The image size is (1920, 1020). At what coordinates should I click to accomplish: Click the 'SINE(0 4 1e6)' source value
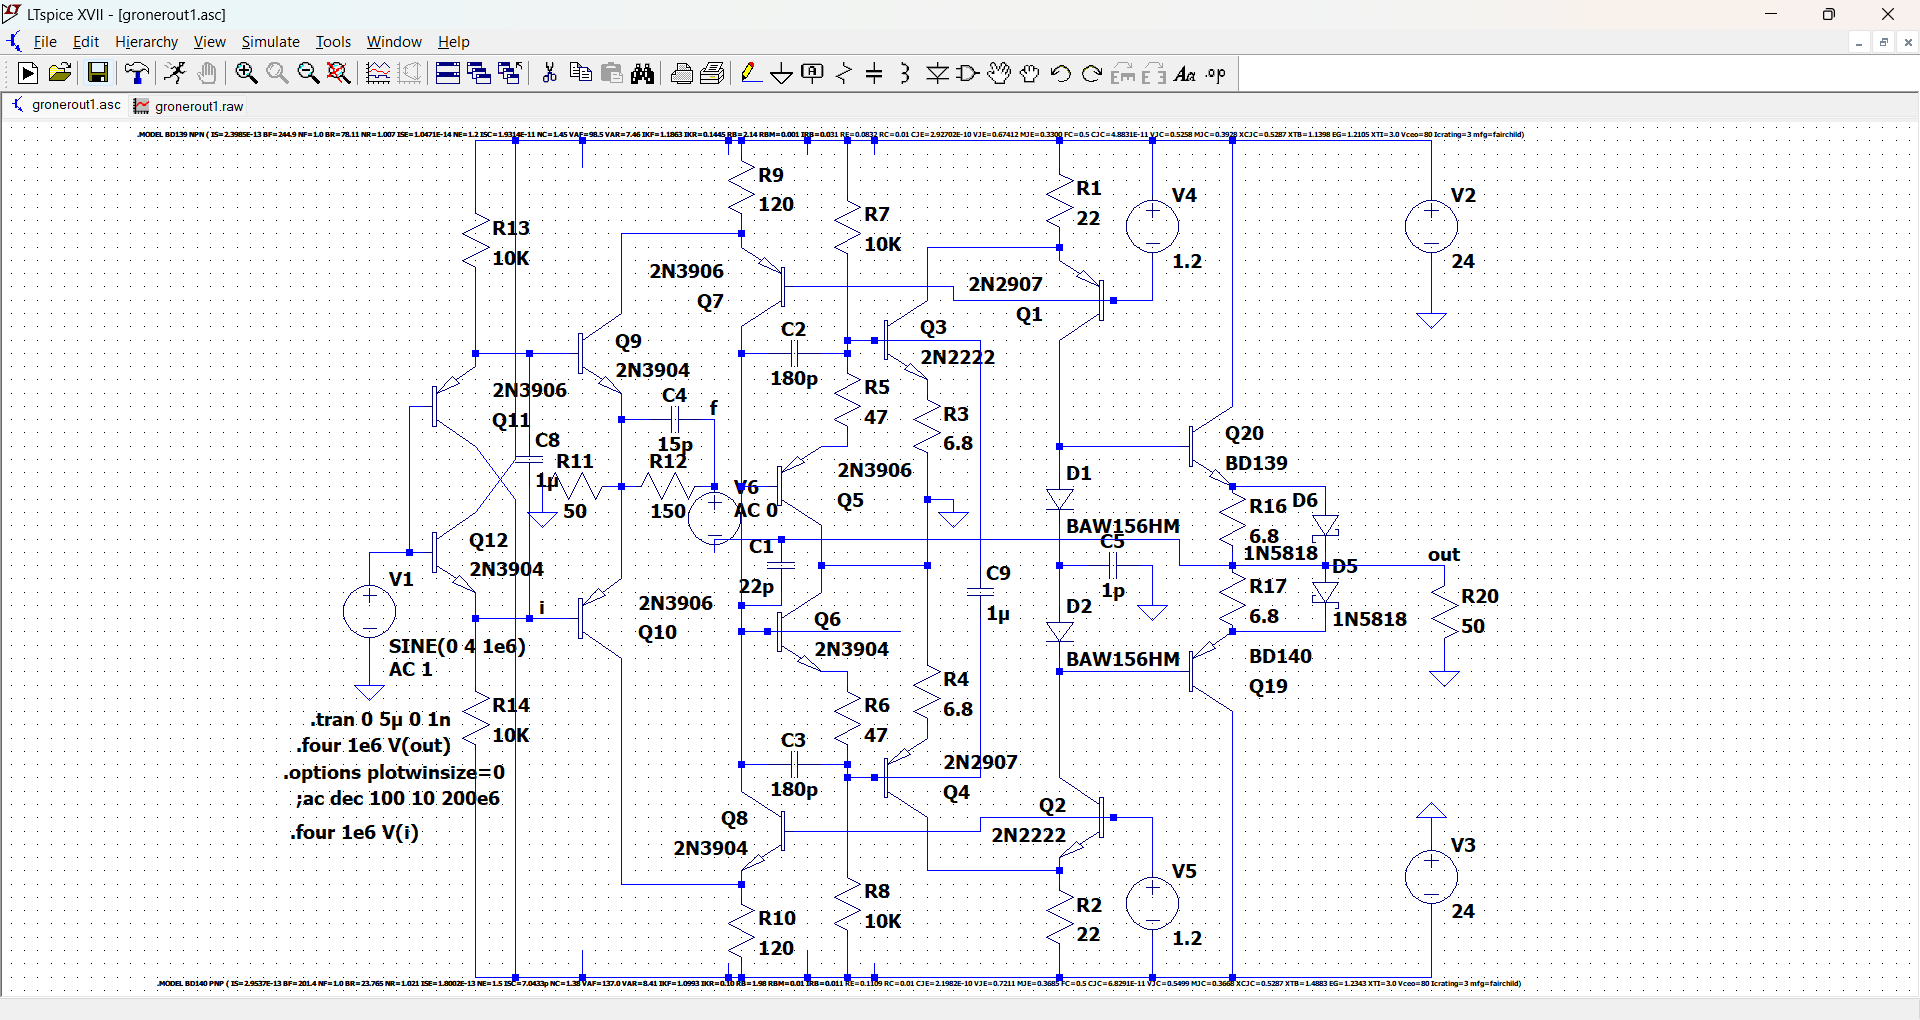point(457,646)
